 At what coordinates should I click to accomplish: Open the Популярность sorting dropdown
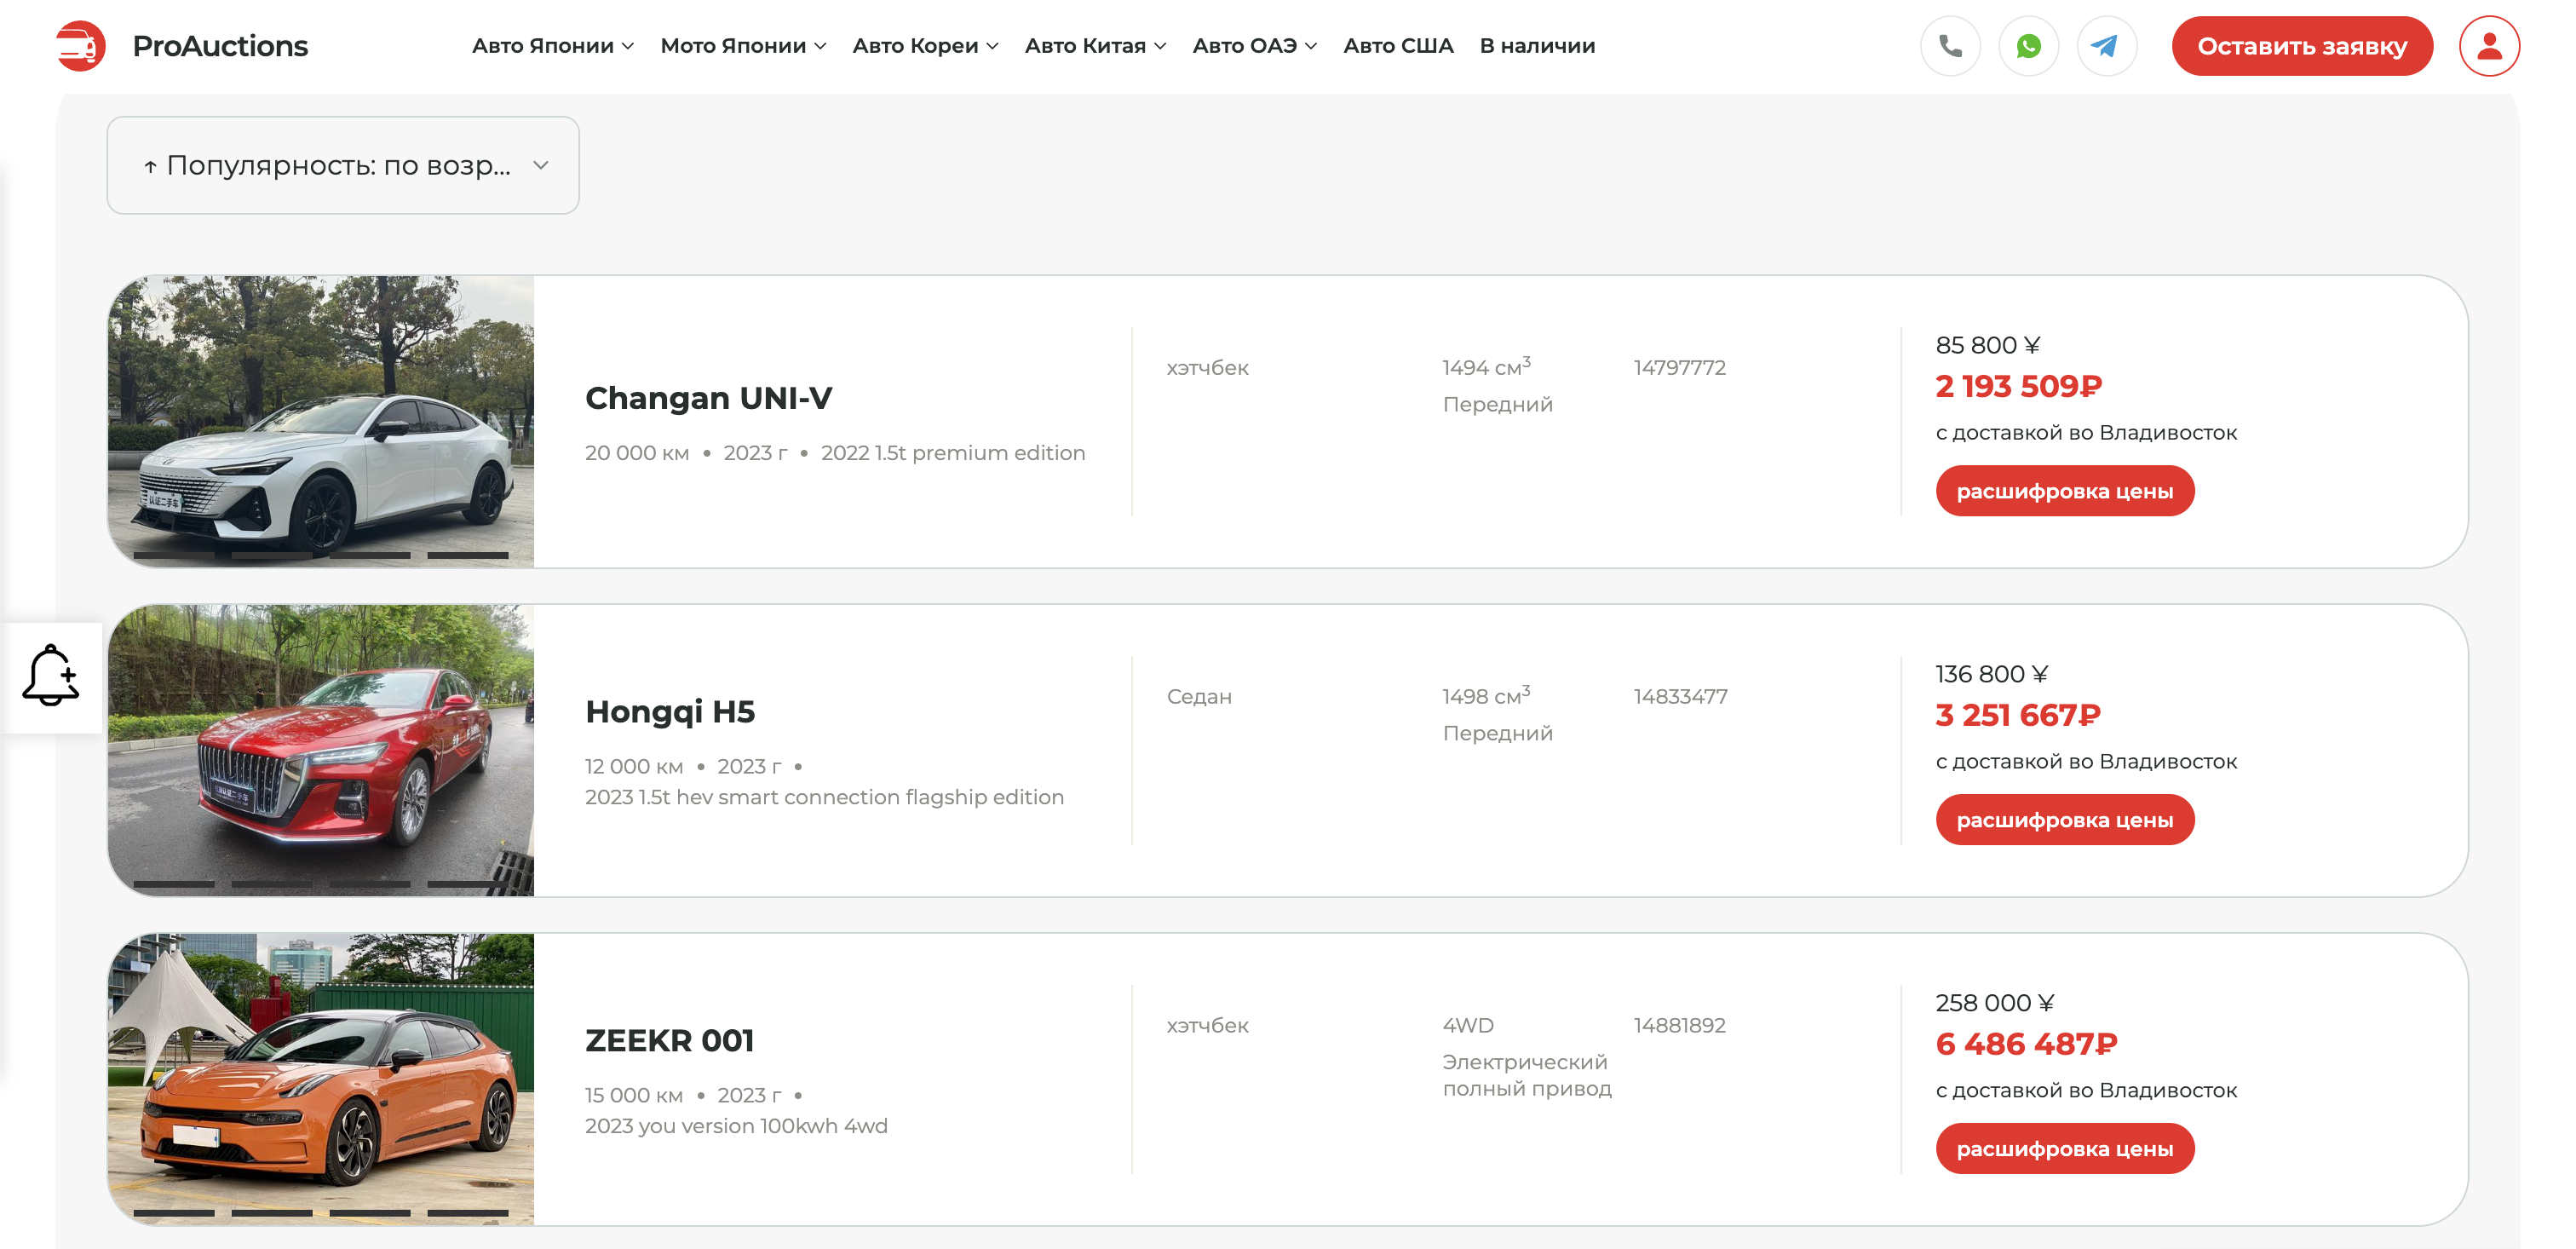tap(343, 165)
